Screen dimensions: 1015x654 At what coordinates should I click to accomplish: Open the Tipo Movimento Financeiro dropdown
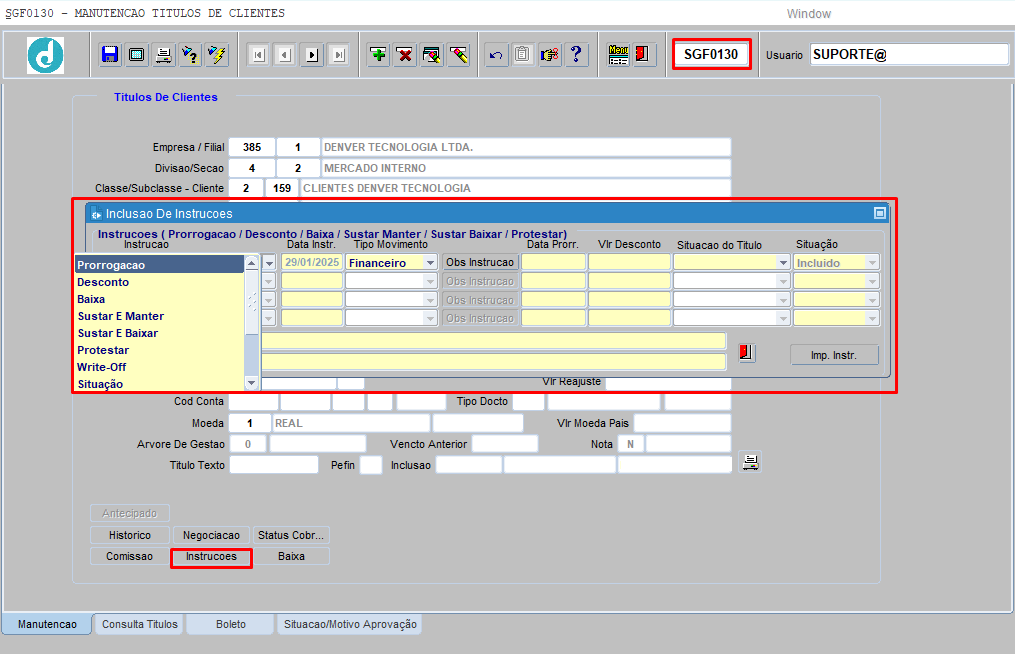point(430,262)
